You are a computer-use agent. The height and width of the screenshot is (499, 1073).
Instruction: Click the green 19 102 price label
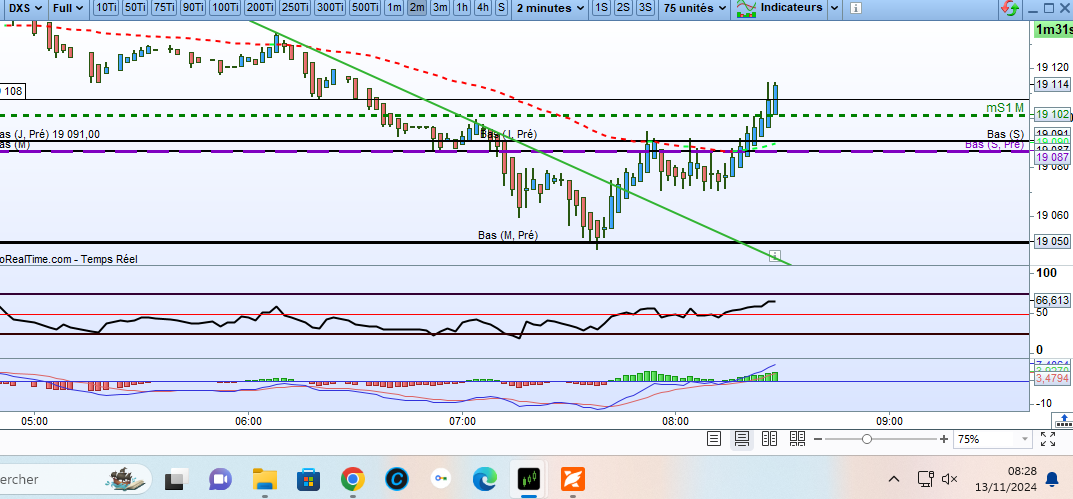click(x=1052, y=114)
